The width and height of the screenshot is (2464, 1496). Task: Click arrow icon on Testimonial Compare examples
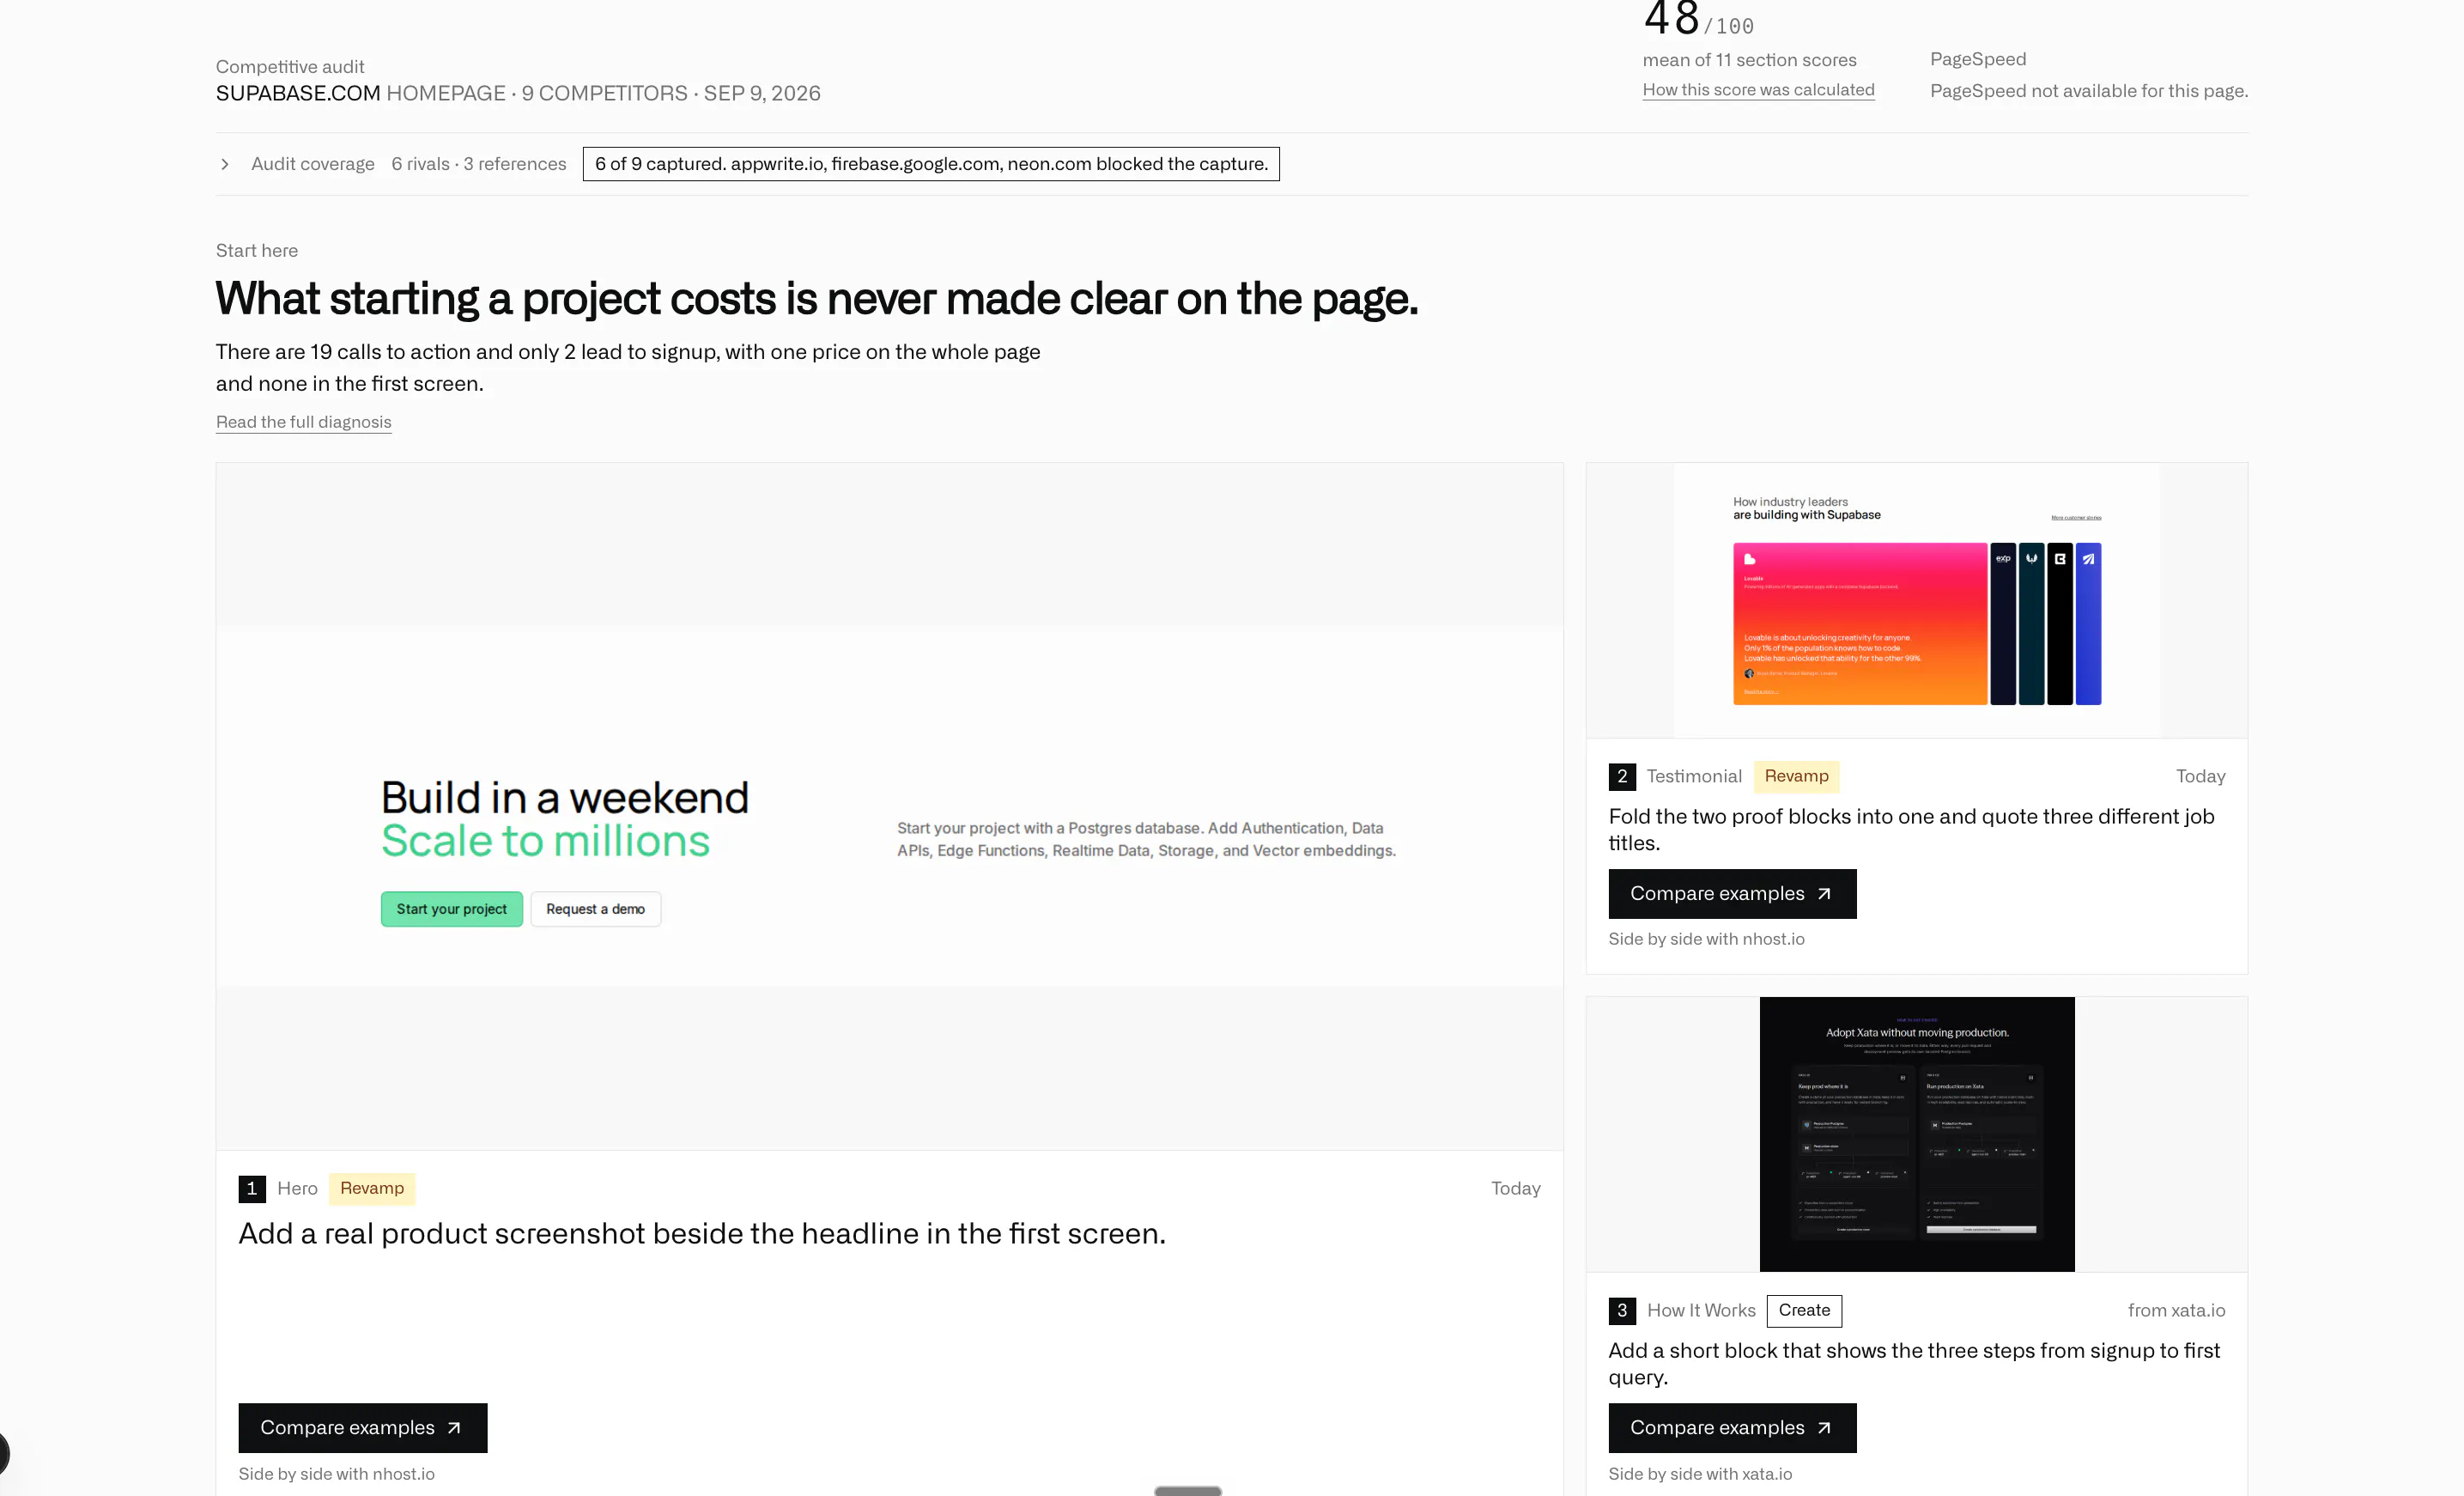1824,893
